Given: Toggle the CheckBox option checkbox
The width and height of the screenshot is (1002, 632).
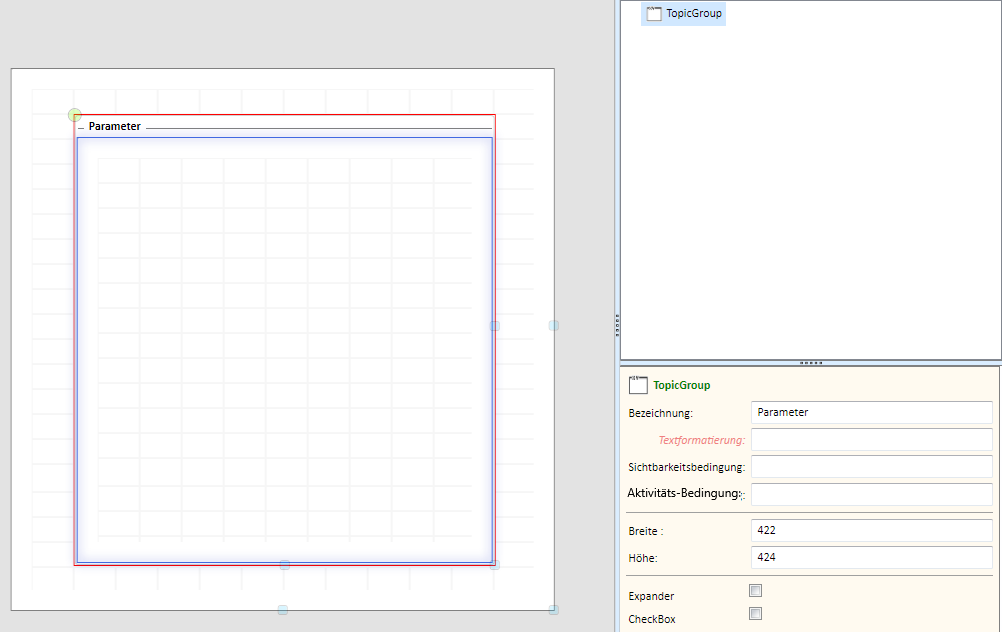Looking at the screenshot, I should [x=756, y=613].
